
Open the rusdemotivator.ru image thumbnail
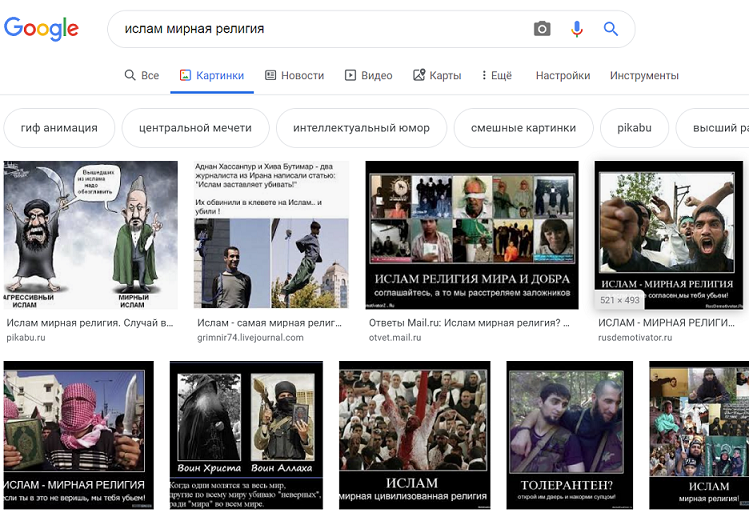point(669,235)
